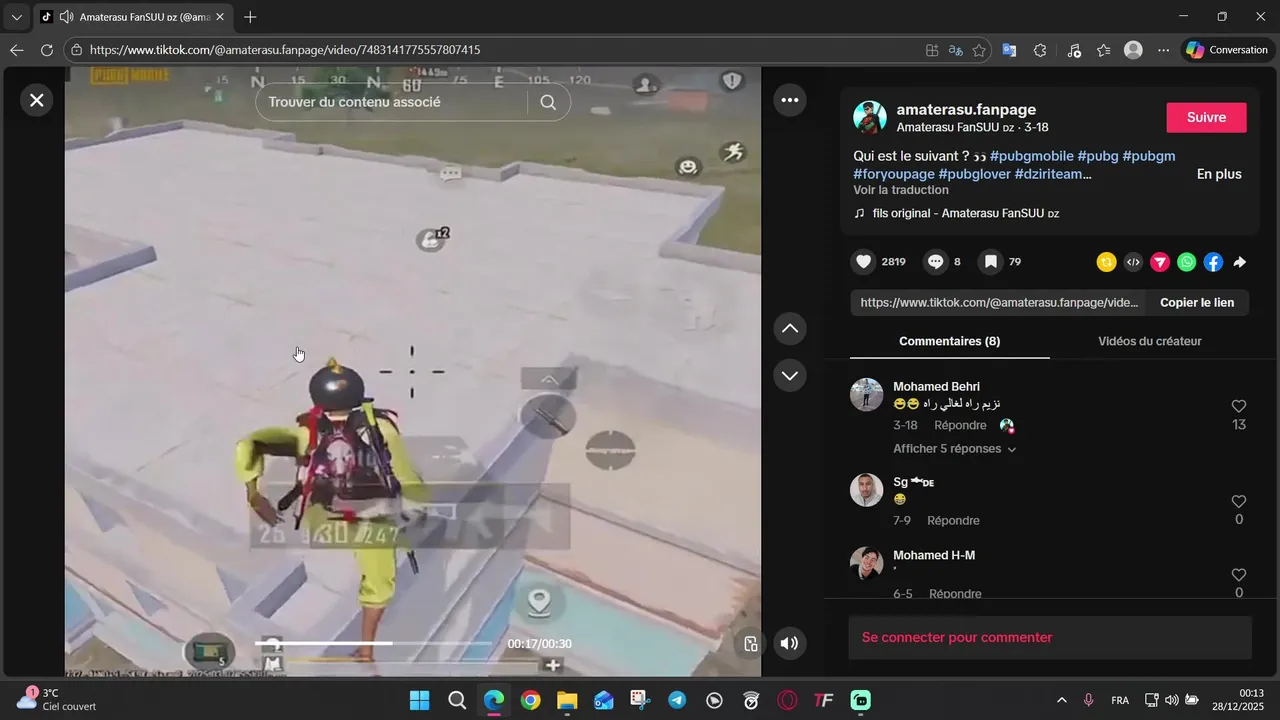Open the Mohamed H-M commenter name
Screen dimensions: 1280x720
point(934,555)
